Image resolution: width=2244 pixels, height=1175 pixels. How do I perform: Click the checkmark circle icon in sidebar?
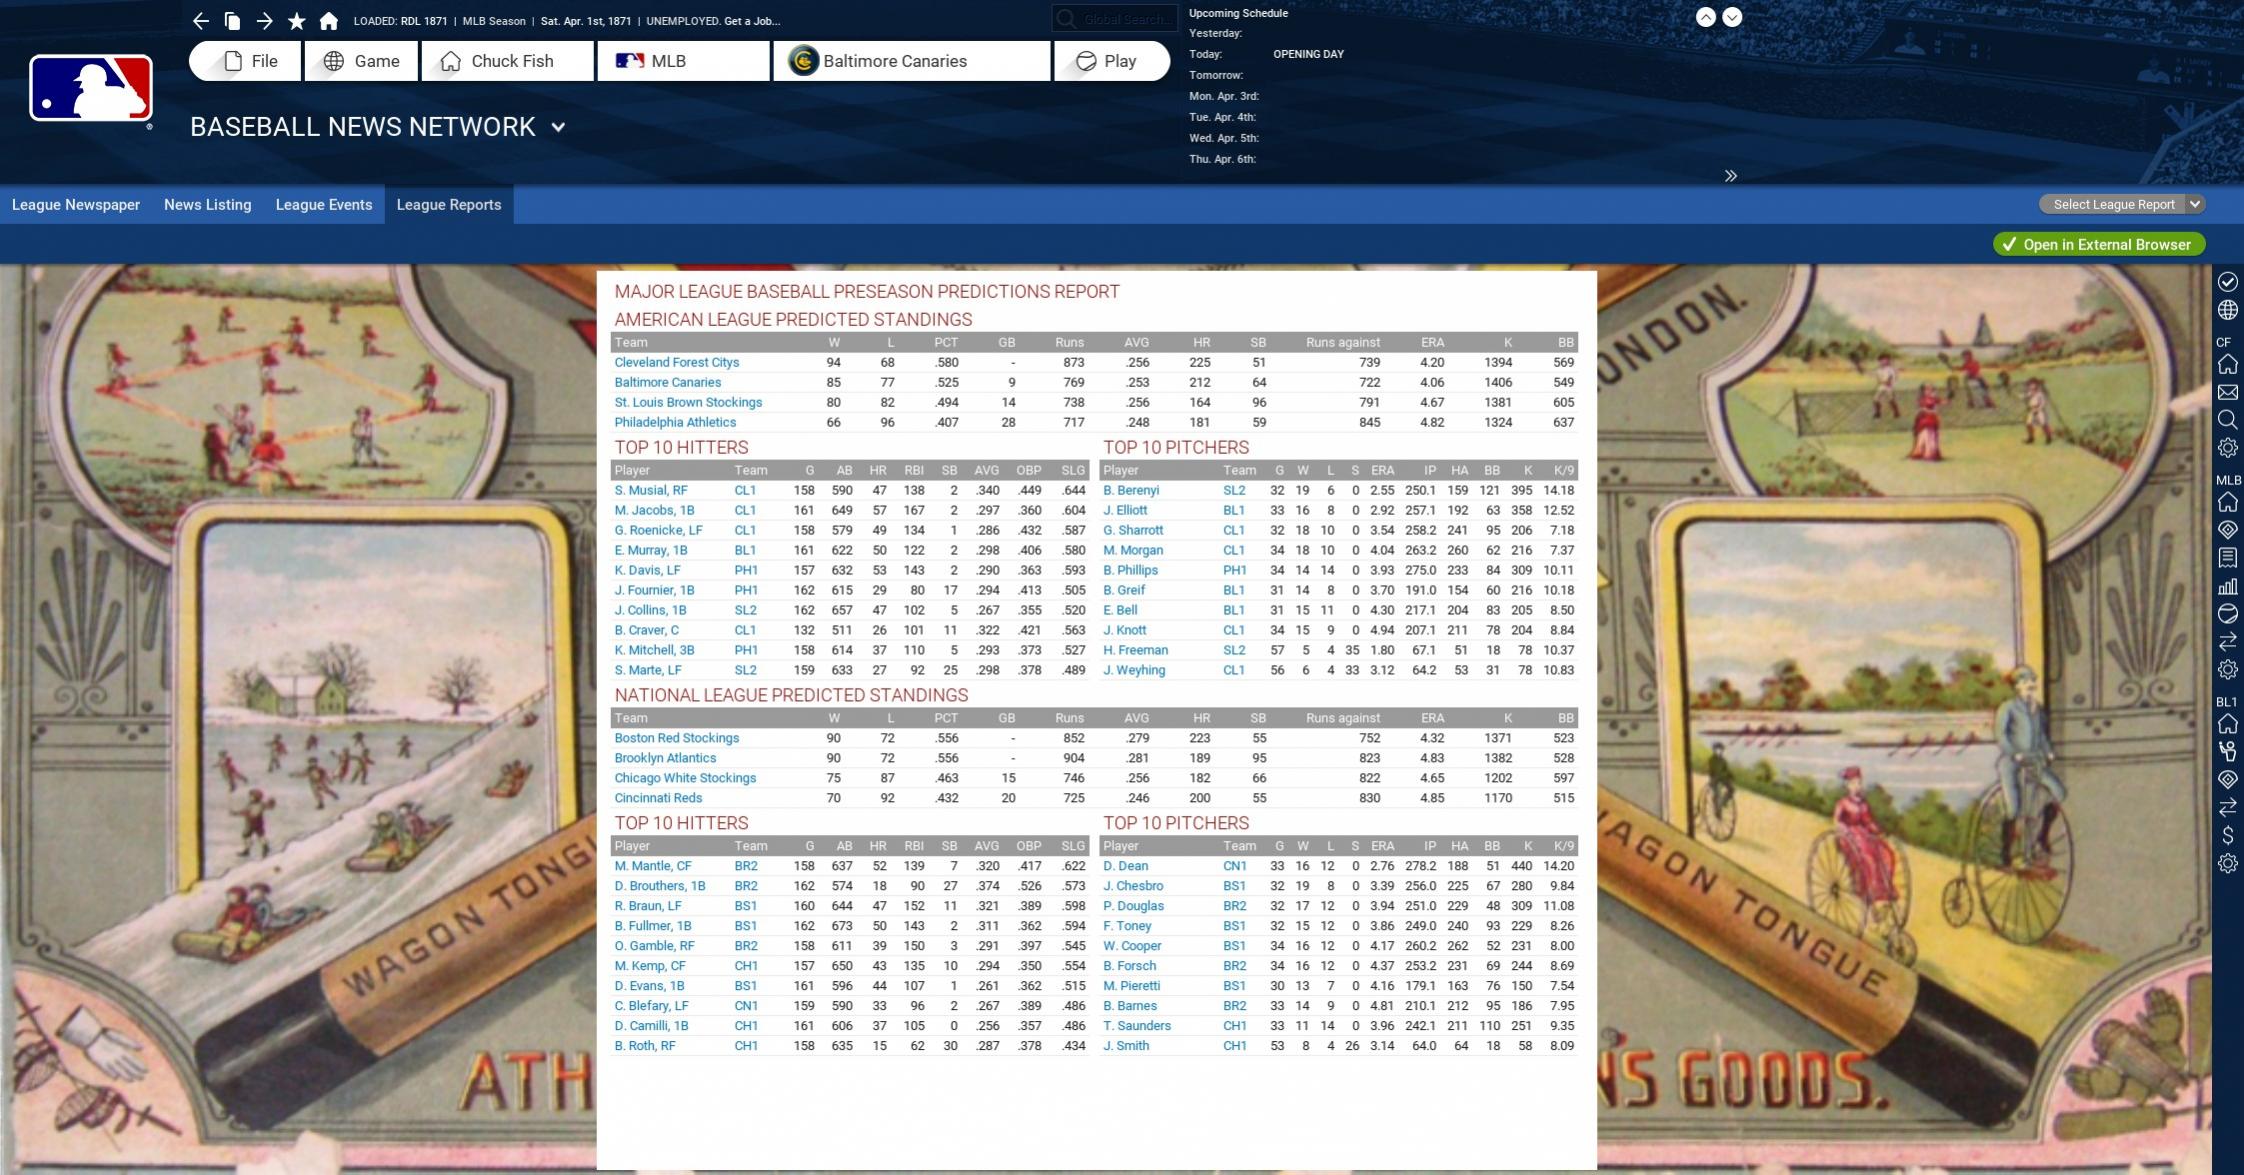[2227, 282]
